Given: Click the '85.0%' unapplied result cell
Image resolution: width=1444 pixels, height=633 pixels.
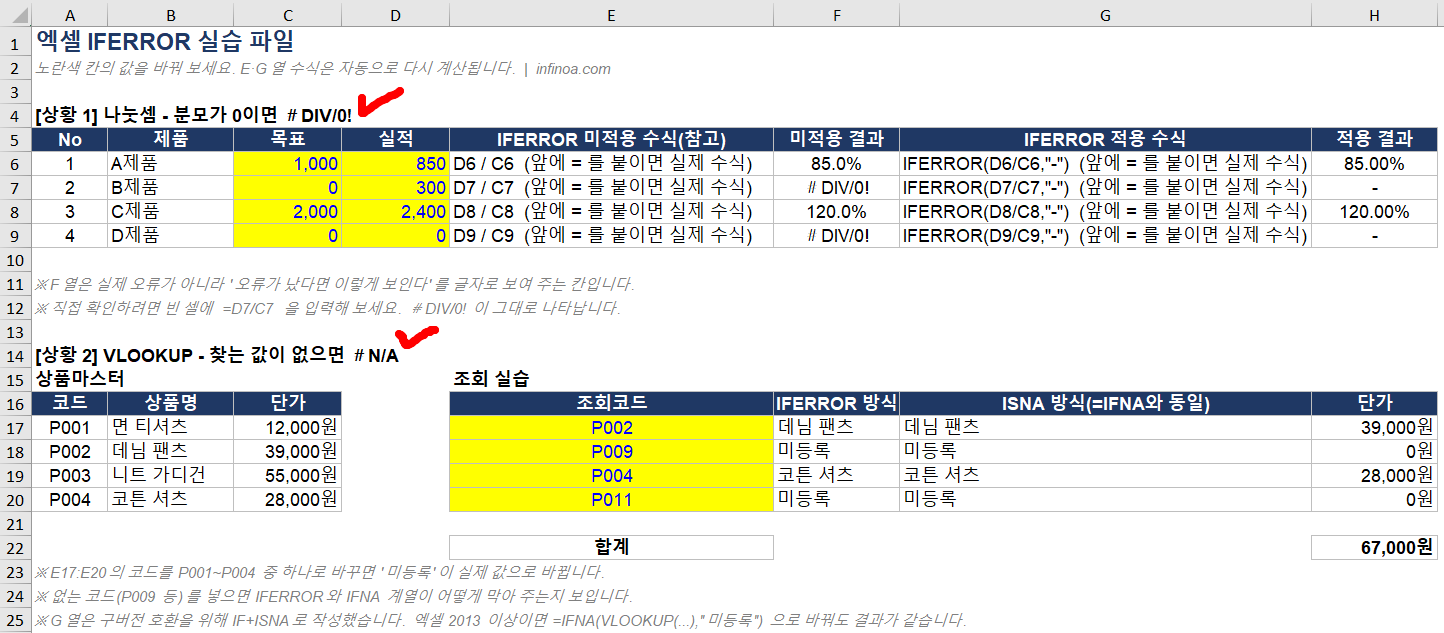Looking at the screenshot, I should pos(836,163).
